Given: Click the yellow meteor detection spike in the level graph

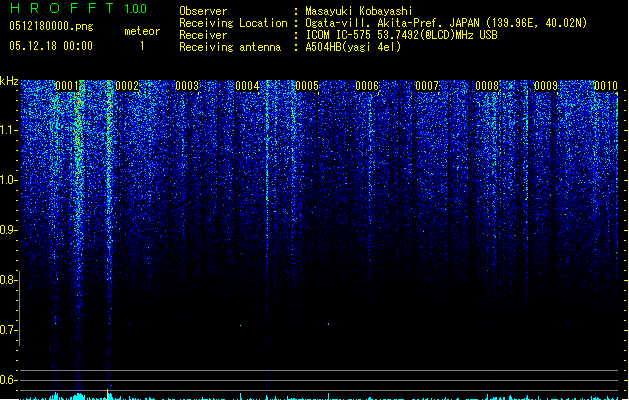Looking at the screenshot, I should click(107, 394).
